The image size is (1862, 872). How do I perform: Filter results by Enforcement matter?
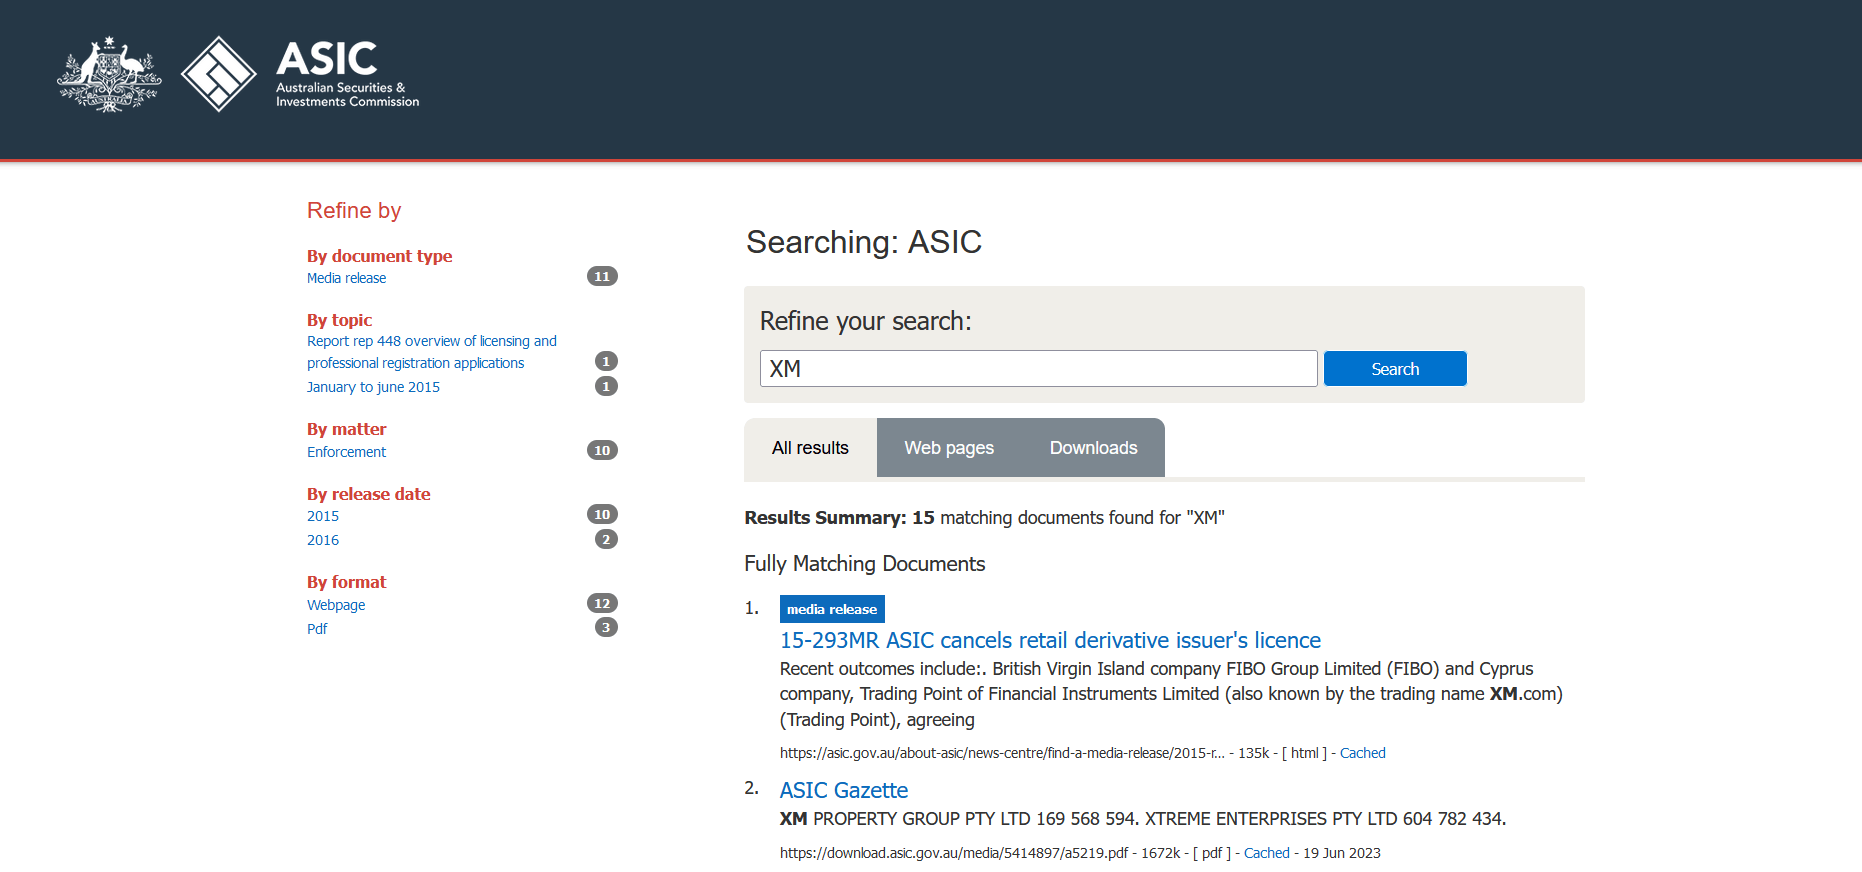coord(346,452)
